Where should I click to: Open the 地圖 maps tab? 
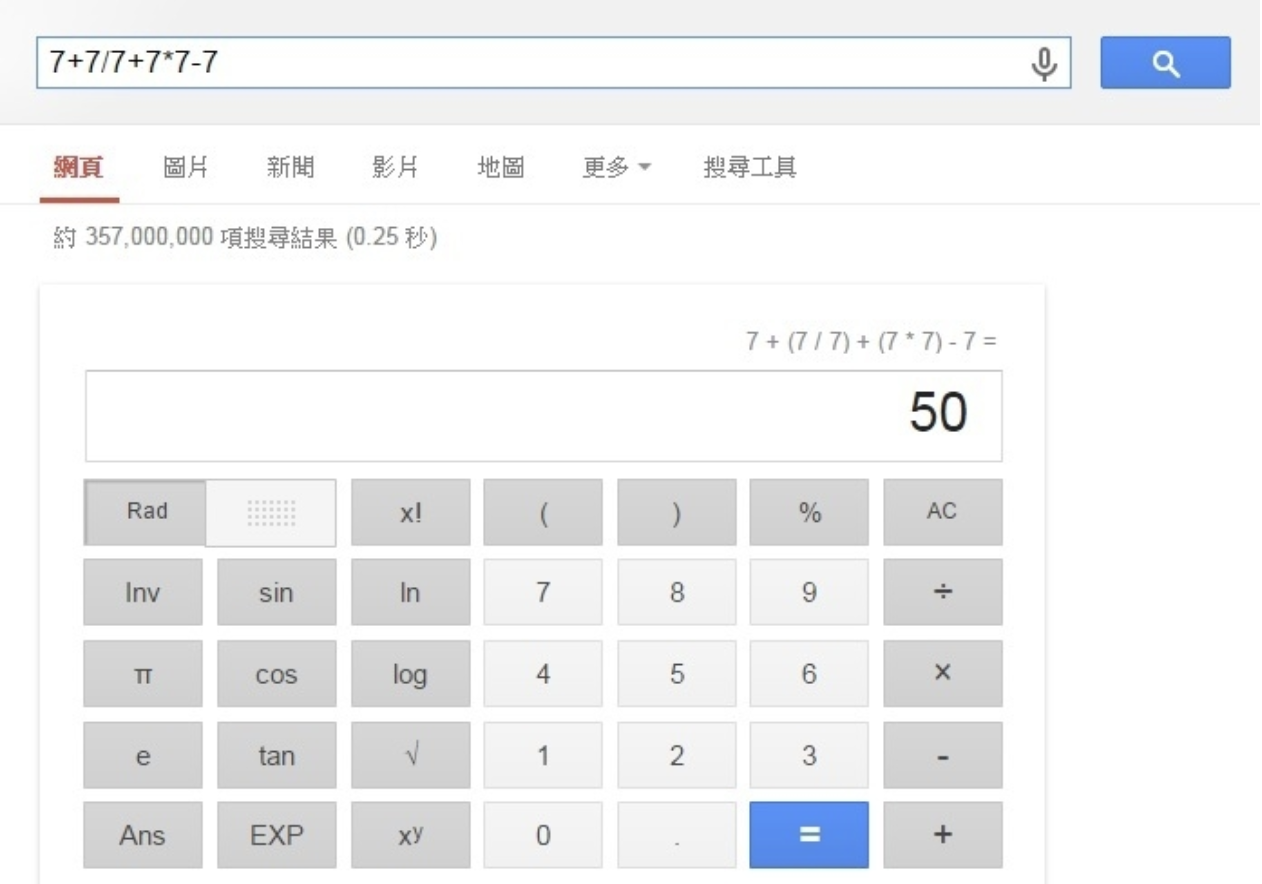coord(501,168)
